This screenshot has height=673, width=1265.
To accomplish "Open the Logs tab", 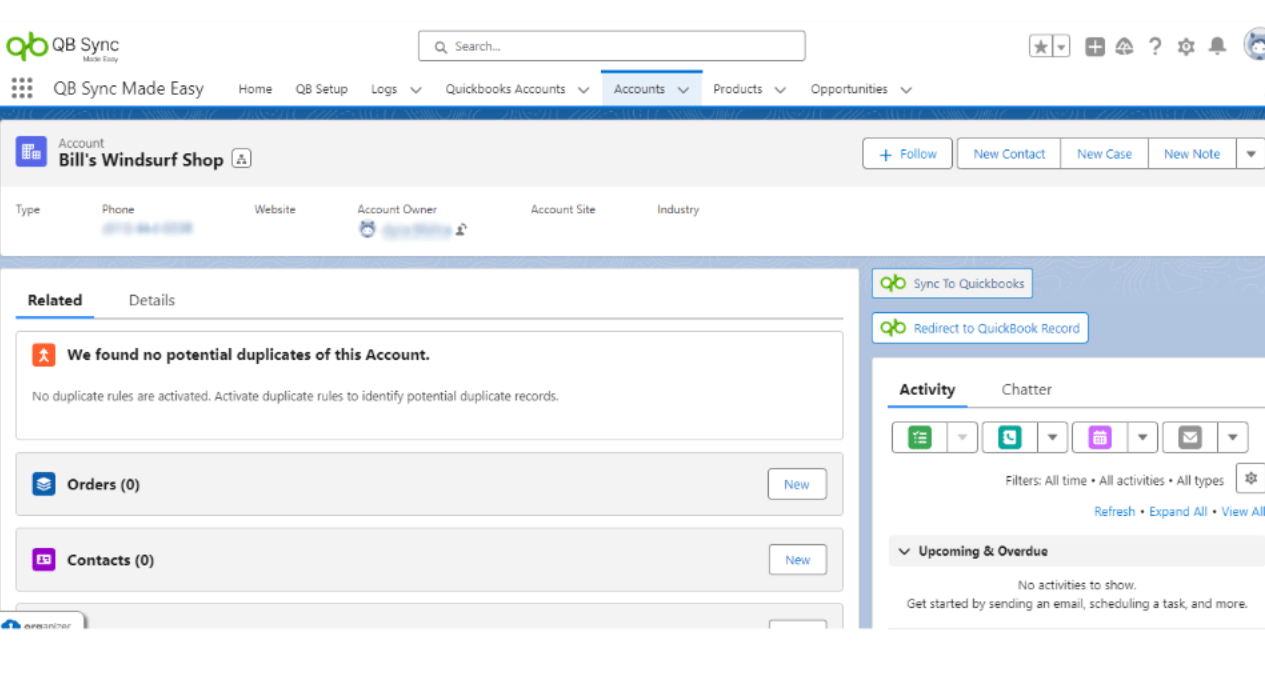I will (384, 89).
